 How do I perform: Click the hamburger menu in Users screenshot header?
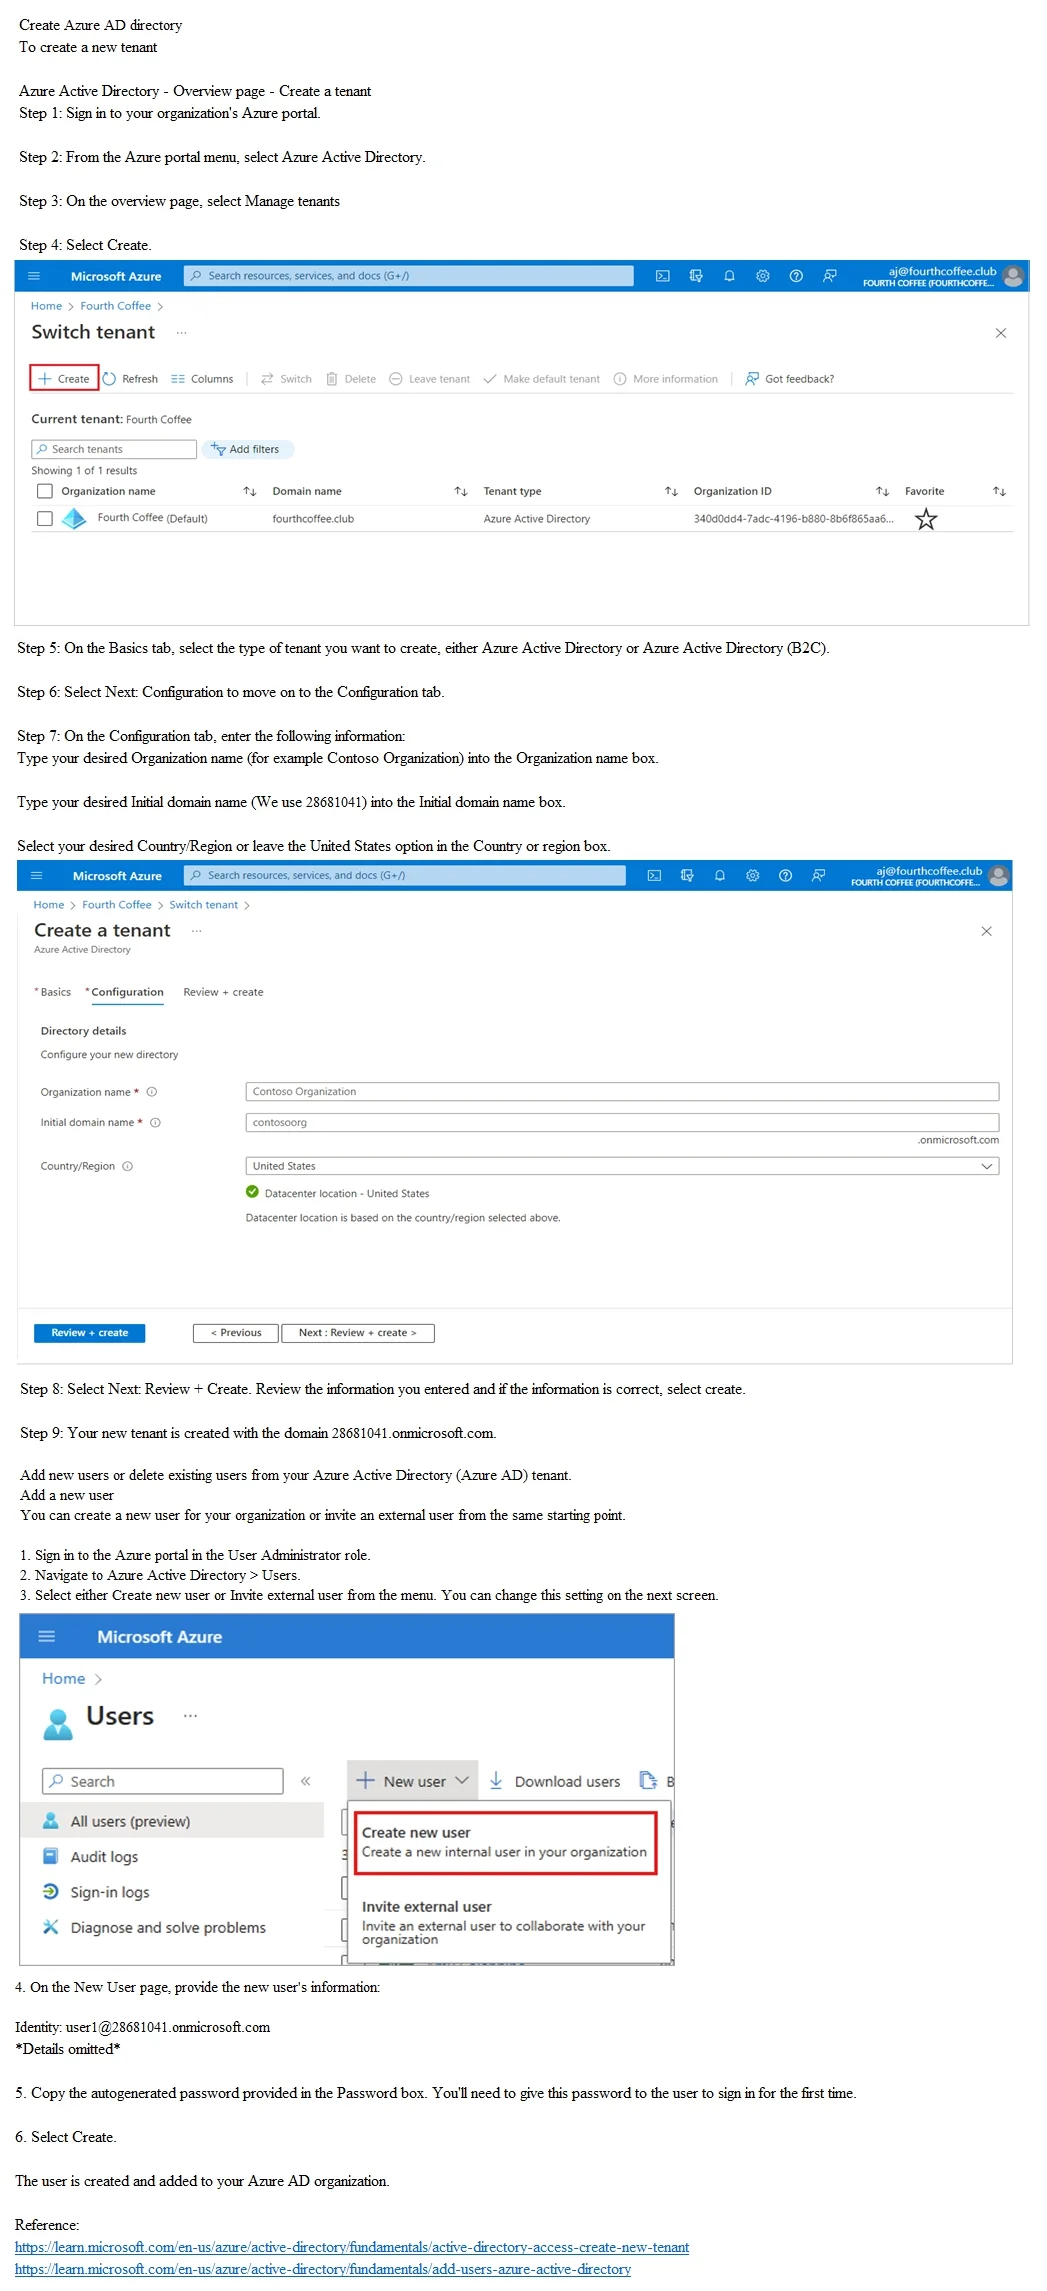pyautogui.click(x=46, y=1636)
